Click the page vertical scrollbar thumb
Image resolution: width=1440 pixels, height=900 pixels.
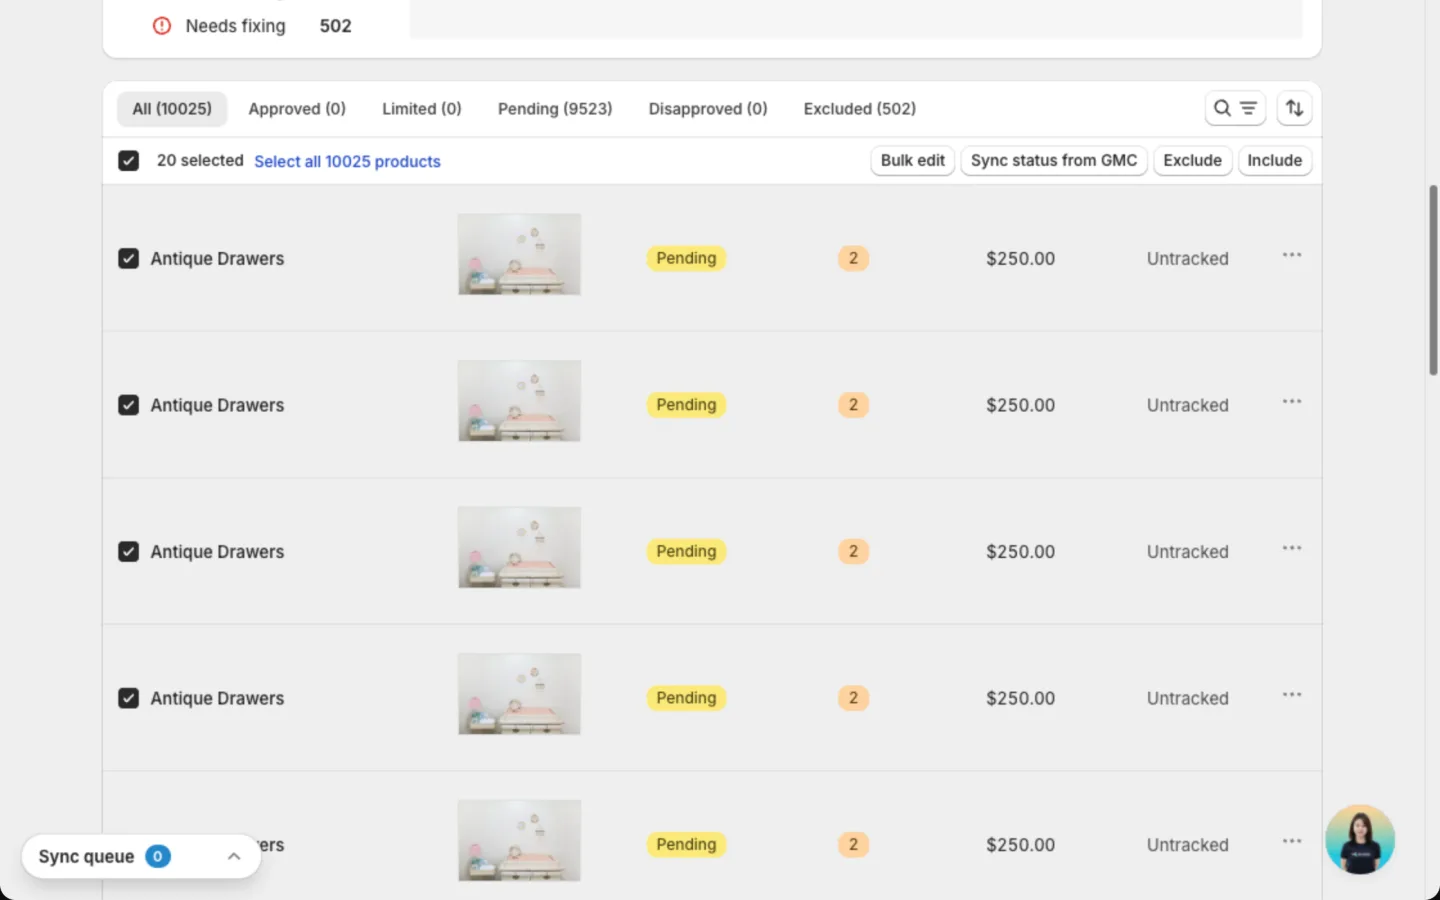tap(1433, 280)
